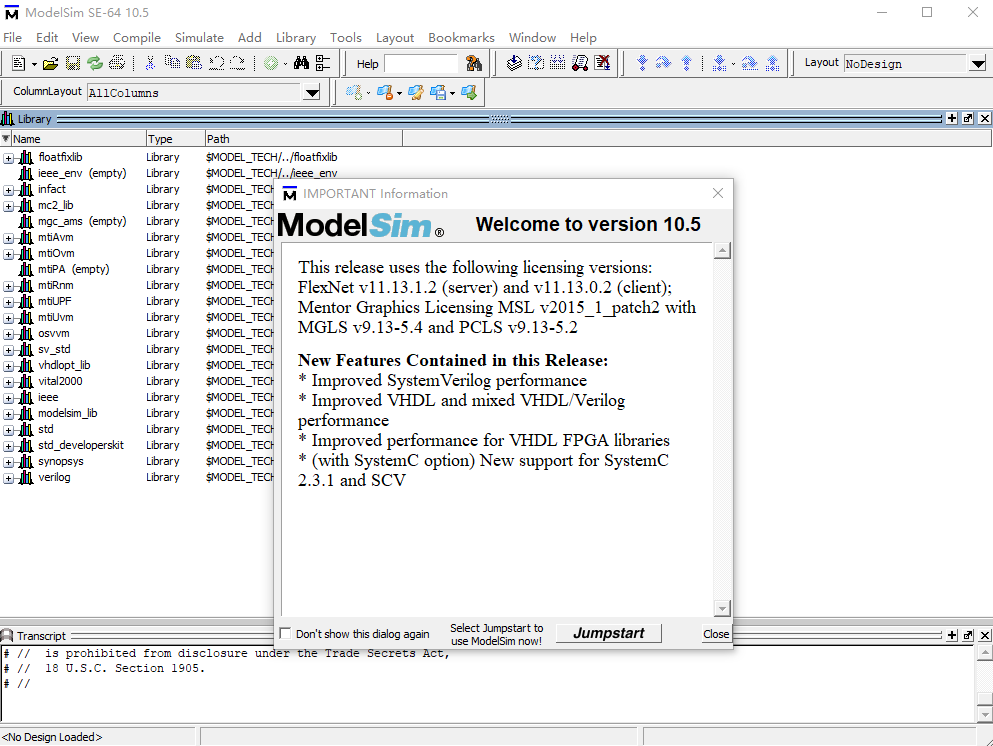Open an existing file from the toolbar
This screenshot has width=993, height=746.
coord(48,62)
